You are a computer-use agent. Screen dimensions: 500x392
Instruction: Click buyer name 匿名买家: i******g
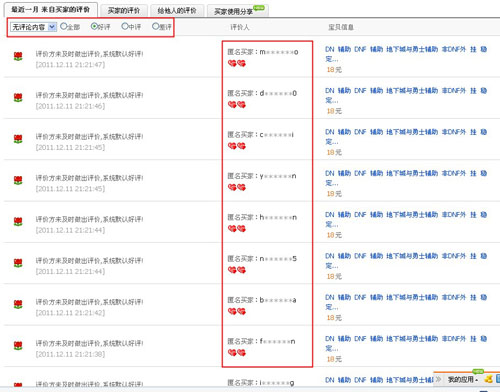click(261, 383)
